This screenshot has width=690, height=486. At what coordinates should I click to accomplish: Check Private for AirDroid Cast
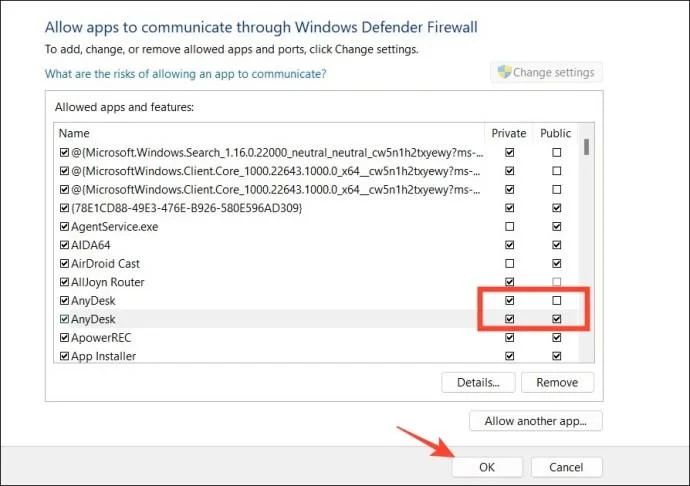coord(510,263)
